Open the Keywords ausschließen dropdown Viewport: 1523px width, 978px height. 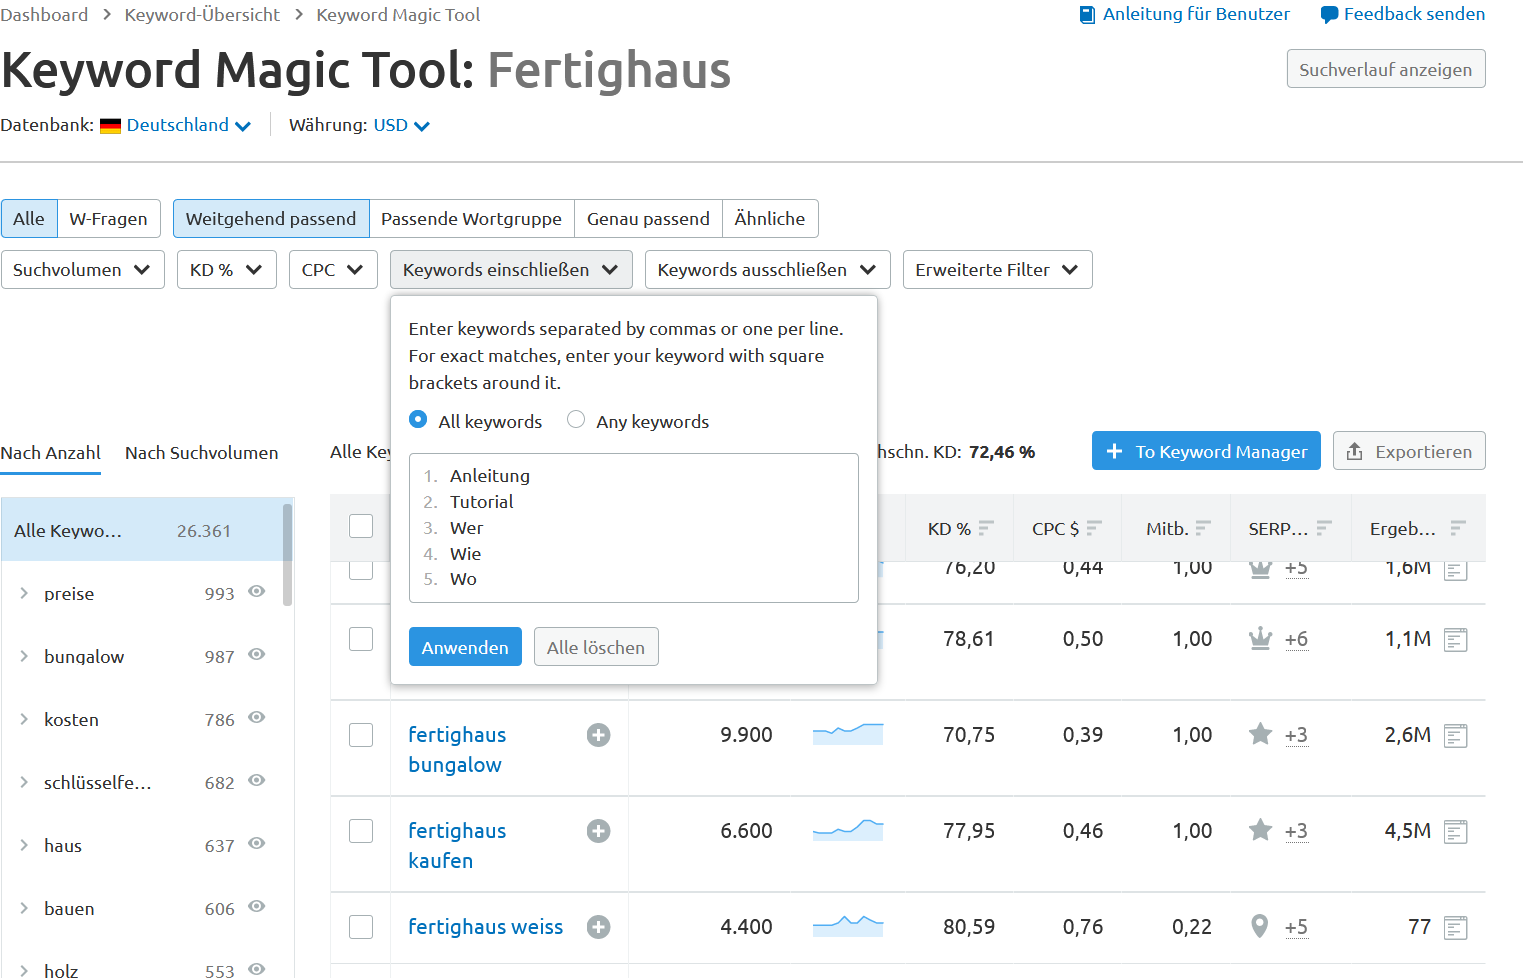[767, 270]
